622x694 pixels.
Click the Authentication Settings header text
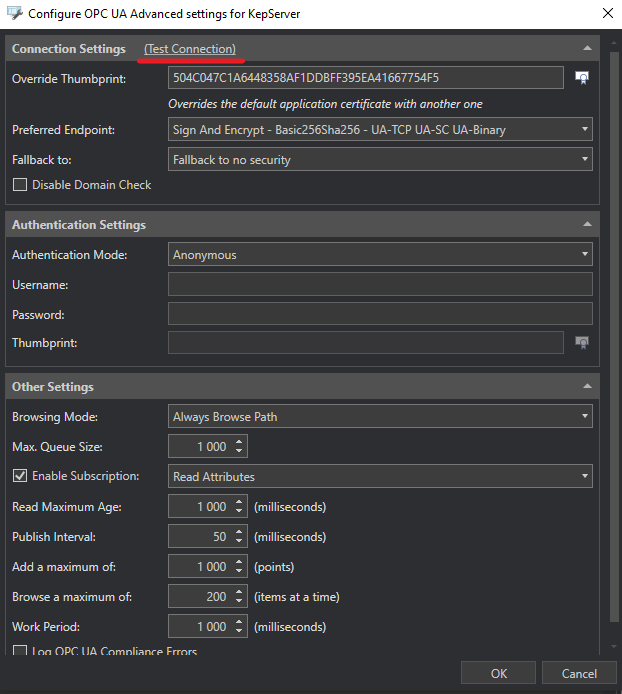(x=79, y=225)
